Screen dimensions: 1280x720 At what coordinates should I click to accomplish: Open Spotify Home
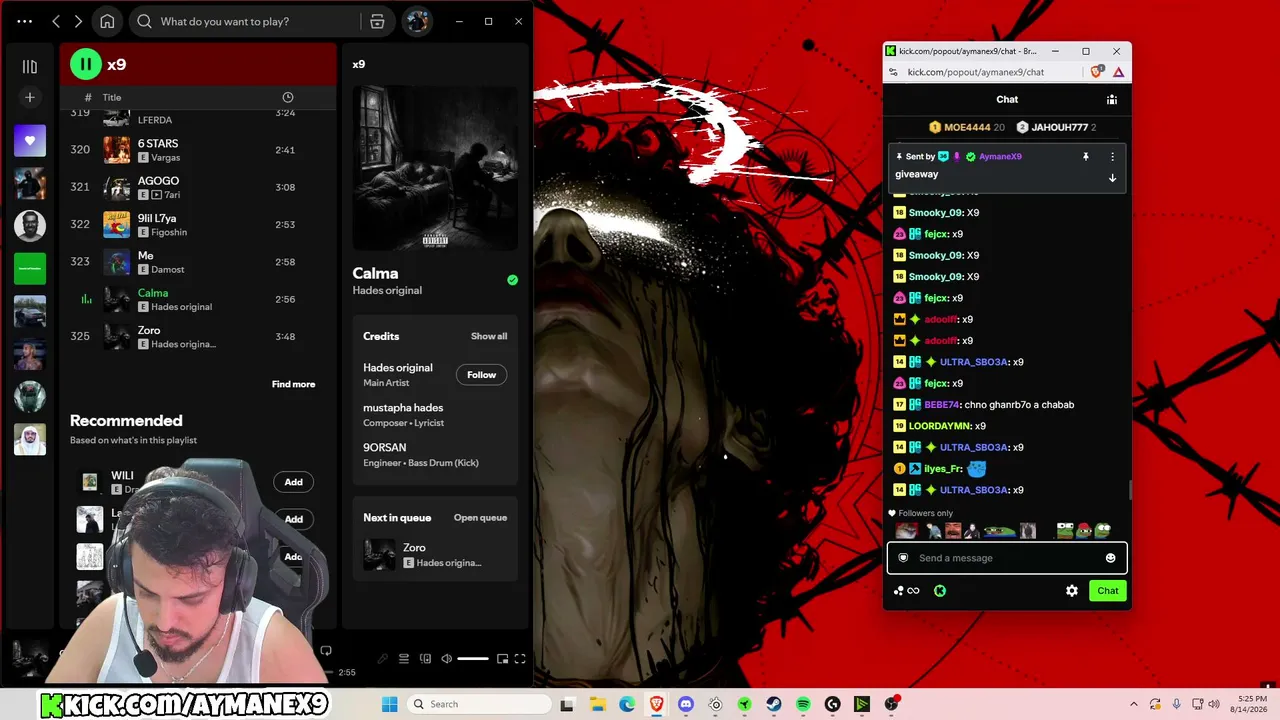pos(107,21)
